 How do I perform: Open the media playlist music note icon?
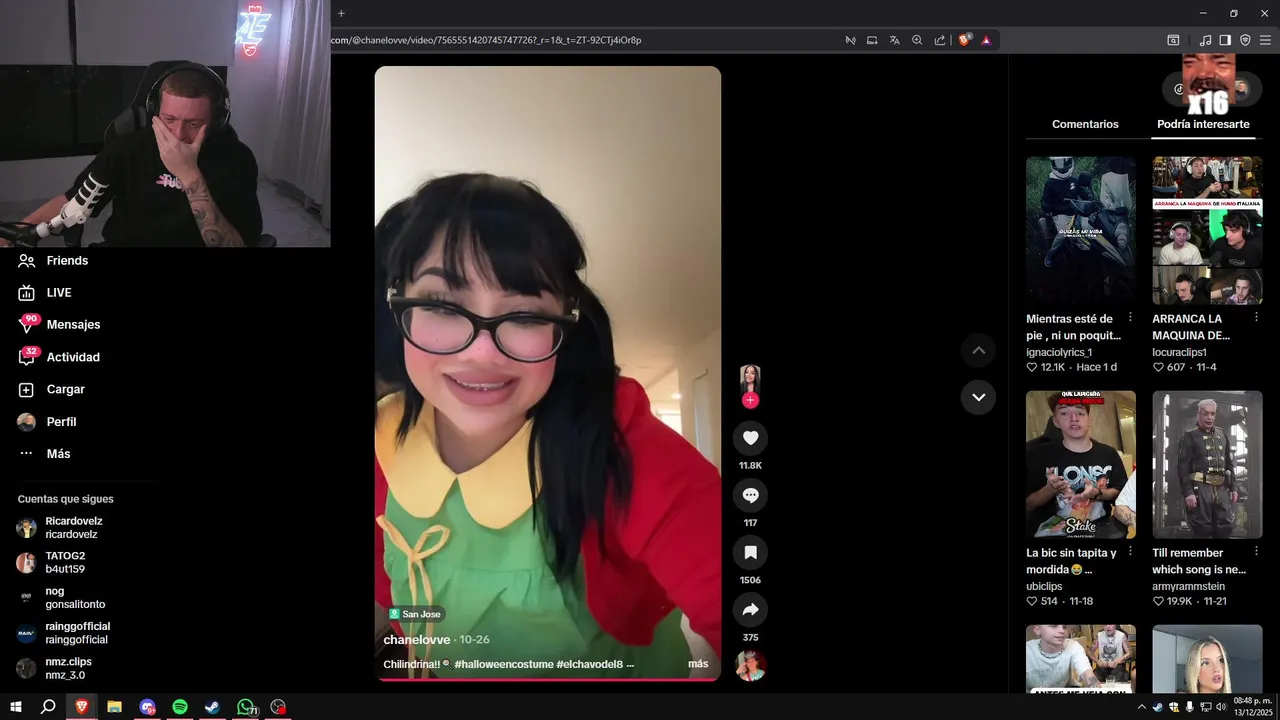(1205, 40)
